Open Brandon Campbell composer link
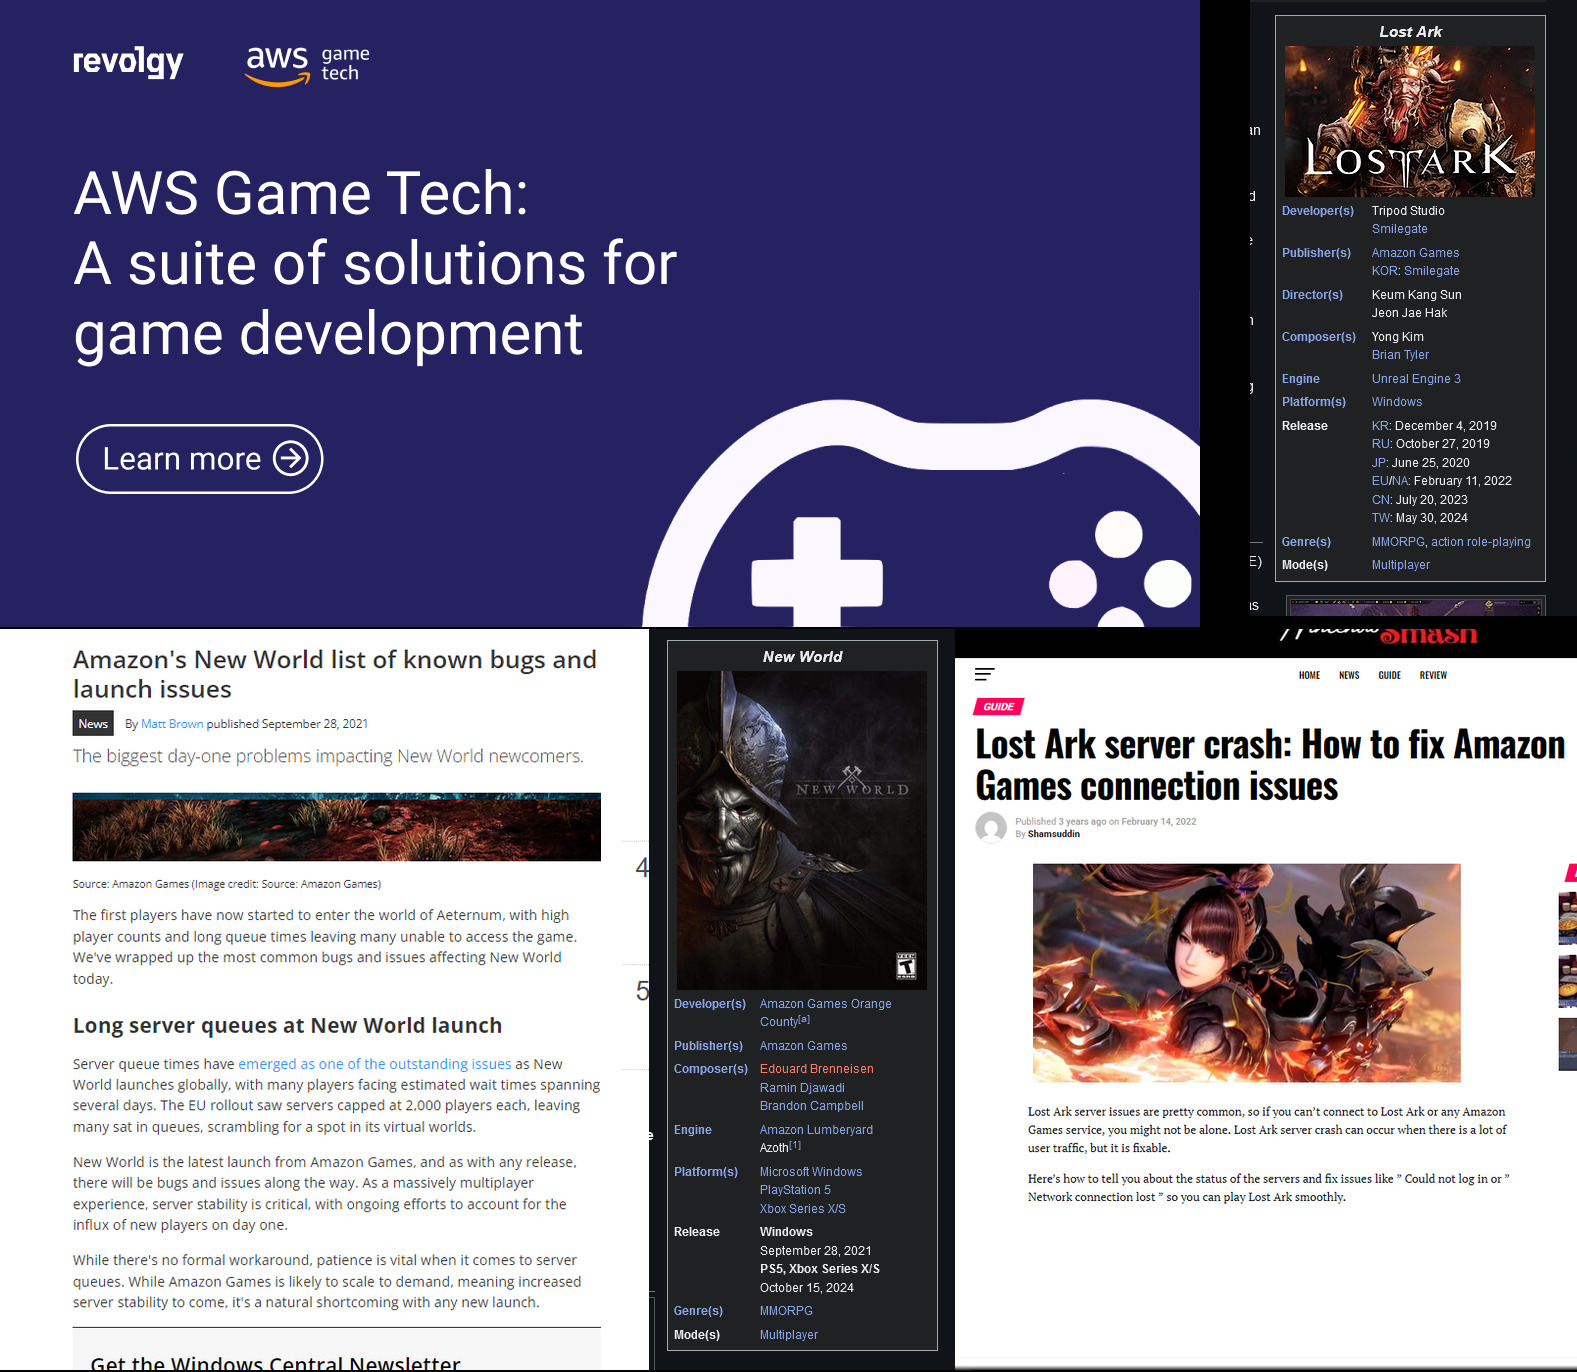 811,1106
